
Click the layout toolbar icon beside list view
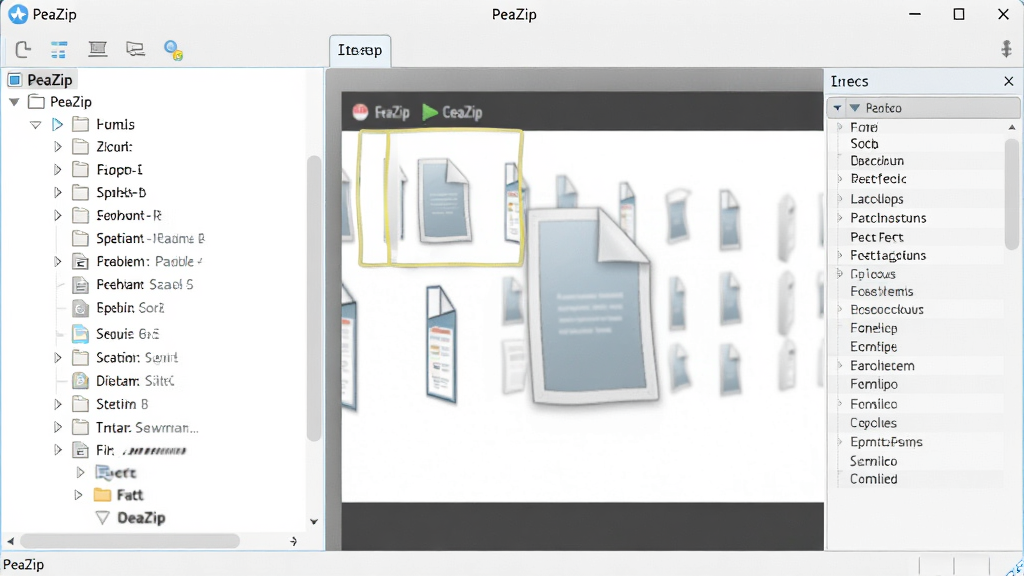click(x=97, y=50)
